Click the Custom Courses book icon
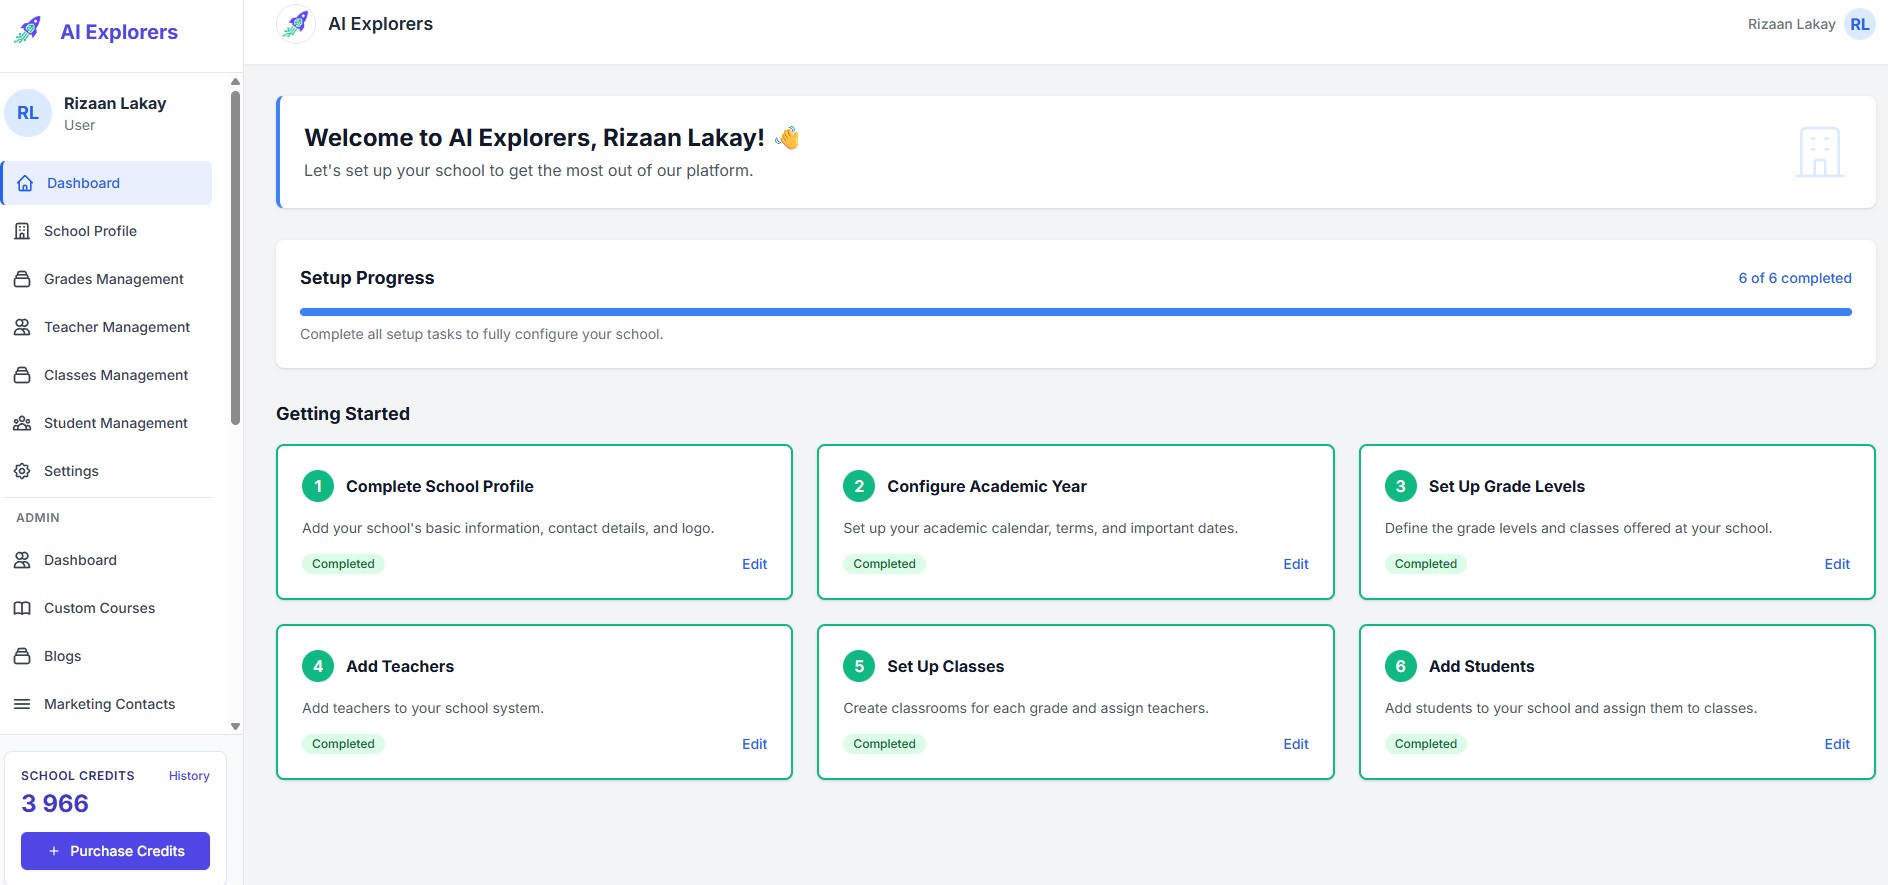 click(22, 608)
